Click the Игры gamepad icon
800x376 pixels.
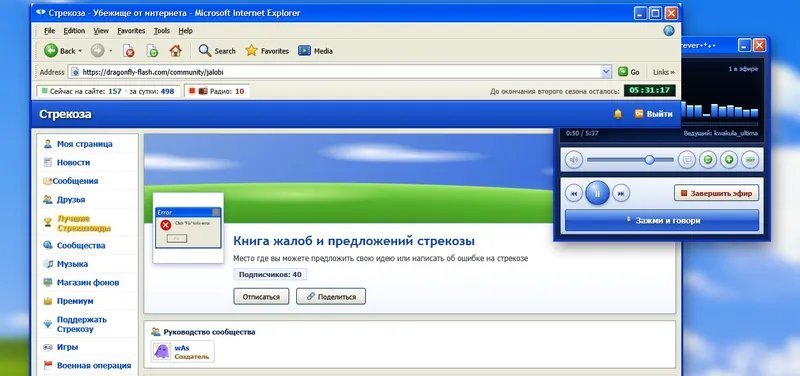tap(48, 347)
